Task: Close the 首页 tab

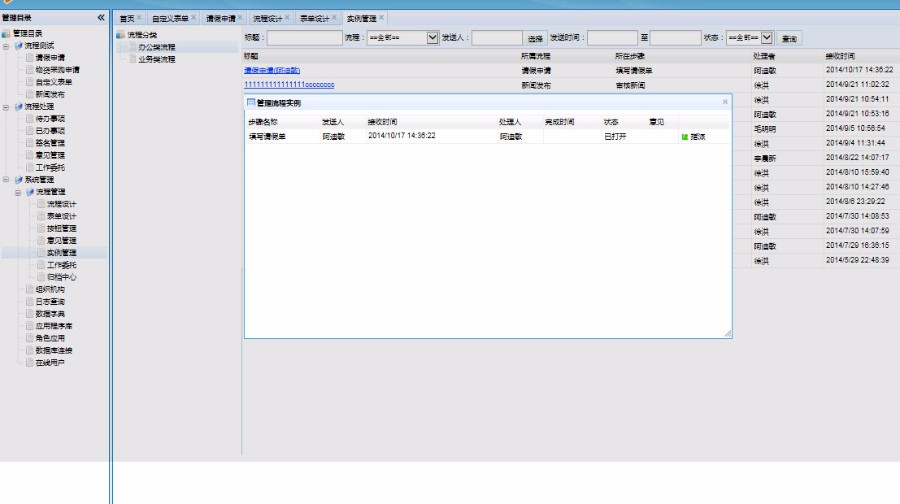Action: 139,18
